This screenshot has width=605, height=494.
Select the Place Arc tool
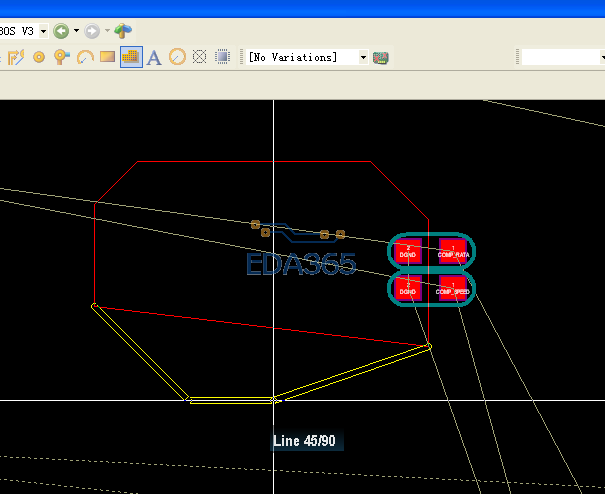click(x=85, y=57)
